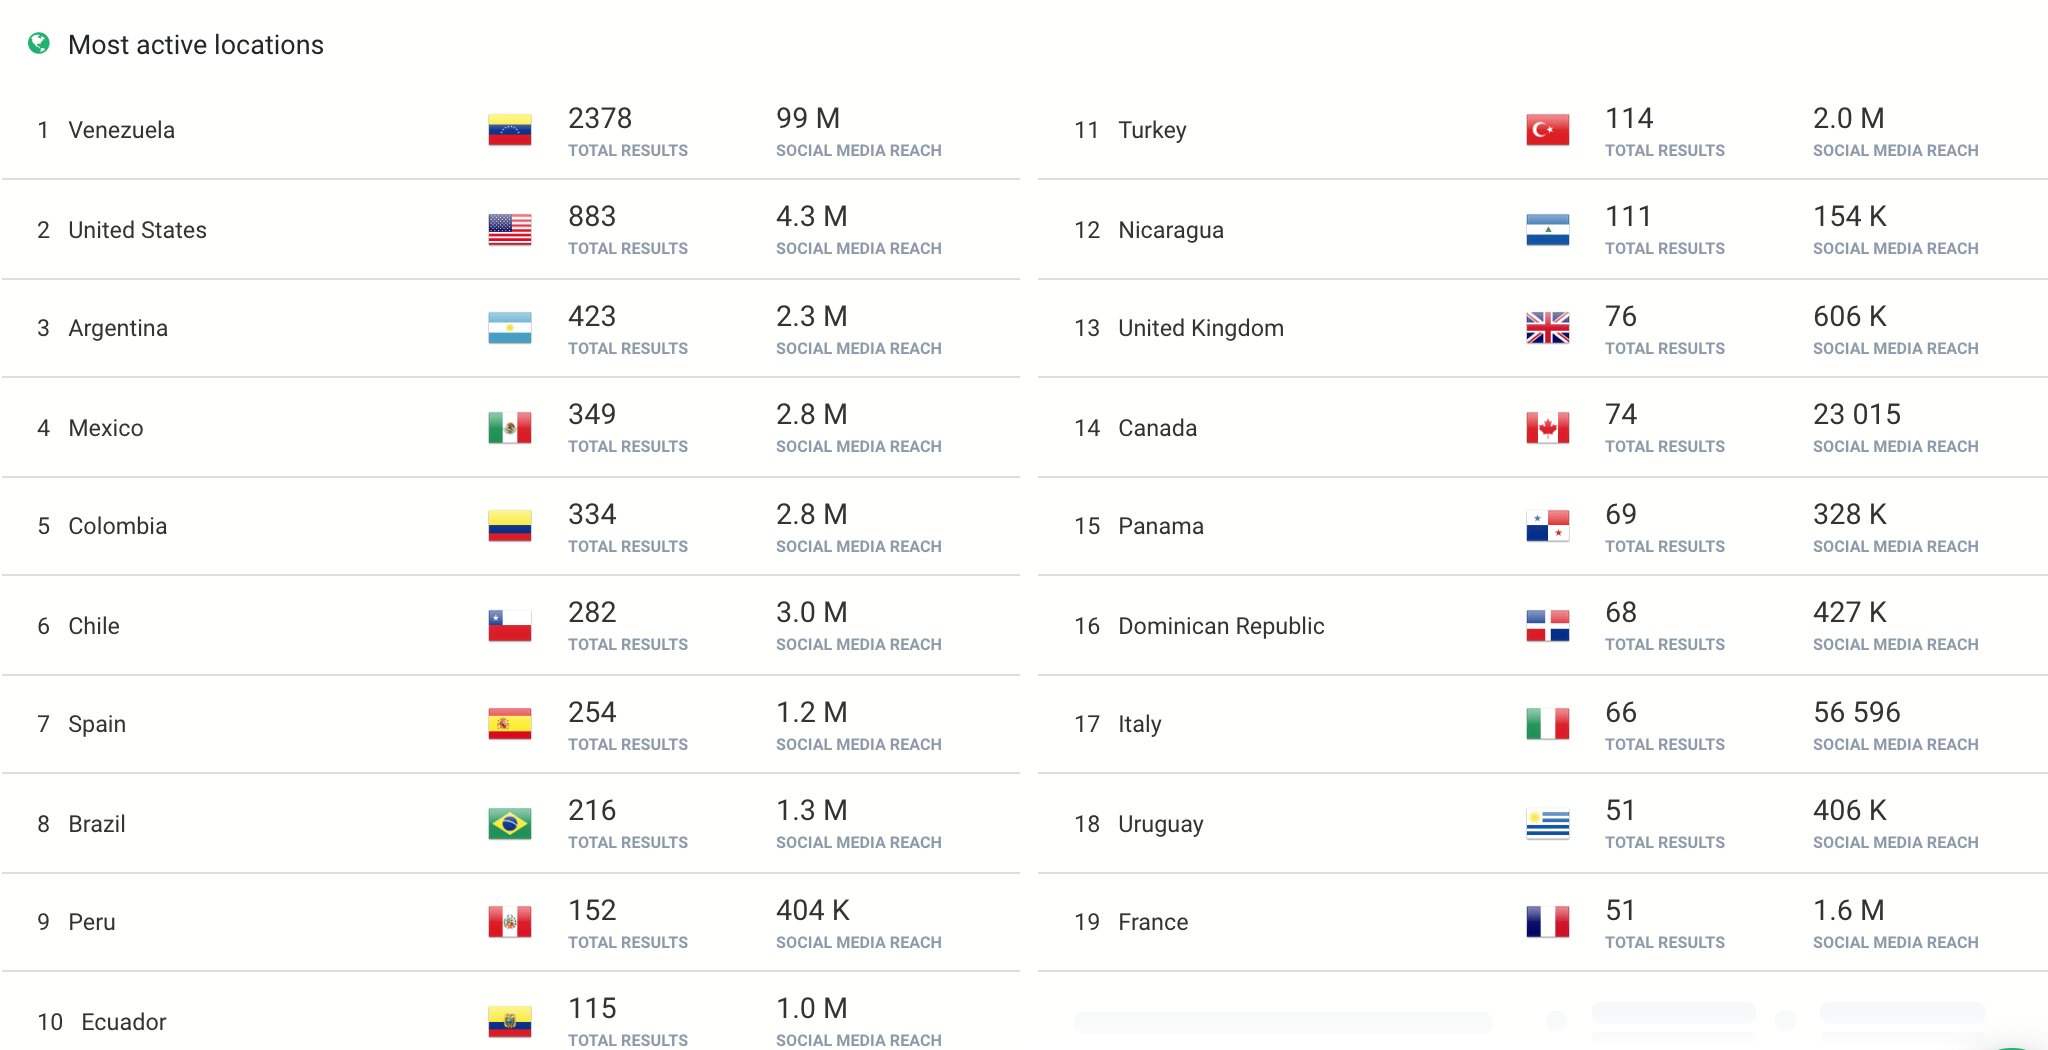The width and height of the screenshot is (2048, 1050).
Task: Click Chile's 3.0 M social media reach
Action: click(x=812, y=612)
